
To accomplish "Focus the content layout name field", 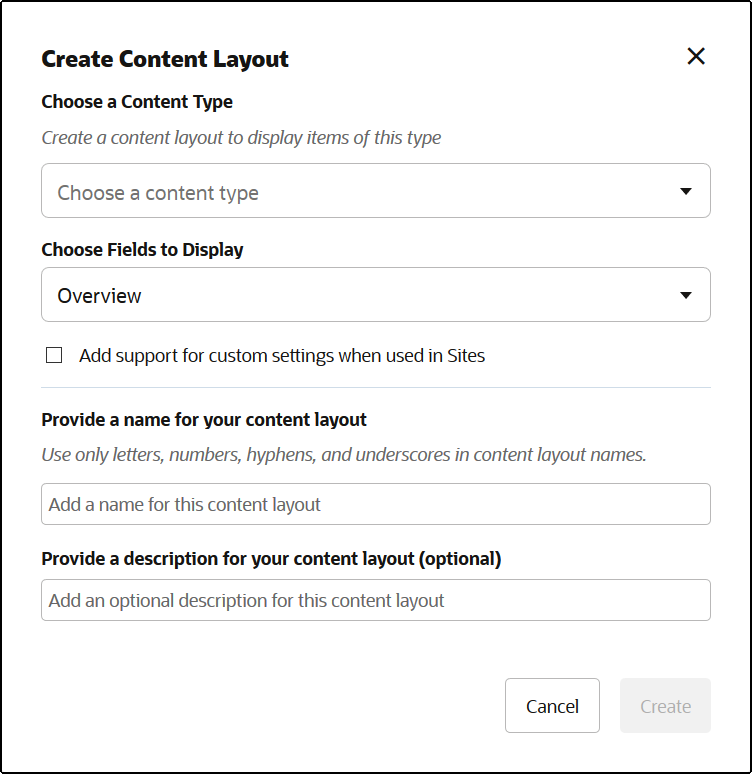I will 375,504.
